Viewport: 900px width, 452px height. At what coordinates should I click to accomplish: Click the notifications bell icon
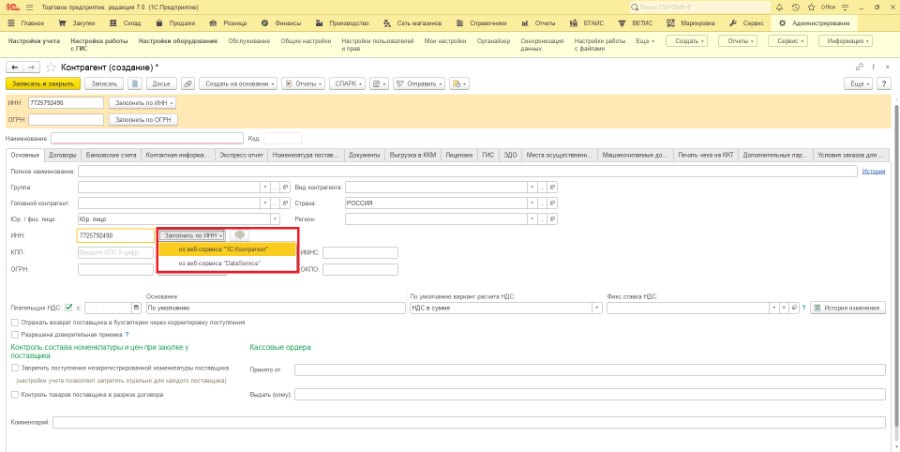pos(779,7)
